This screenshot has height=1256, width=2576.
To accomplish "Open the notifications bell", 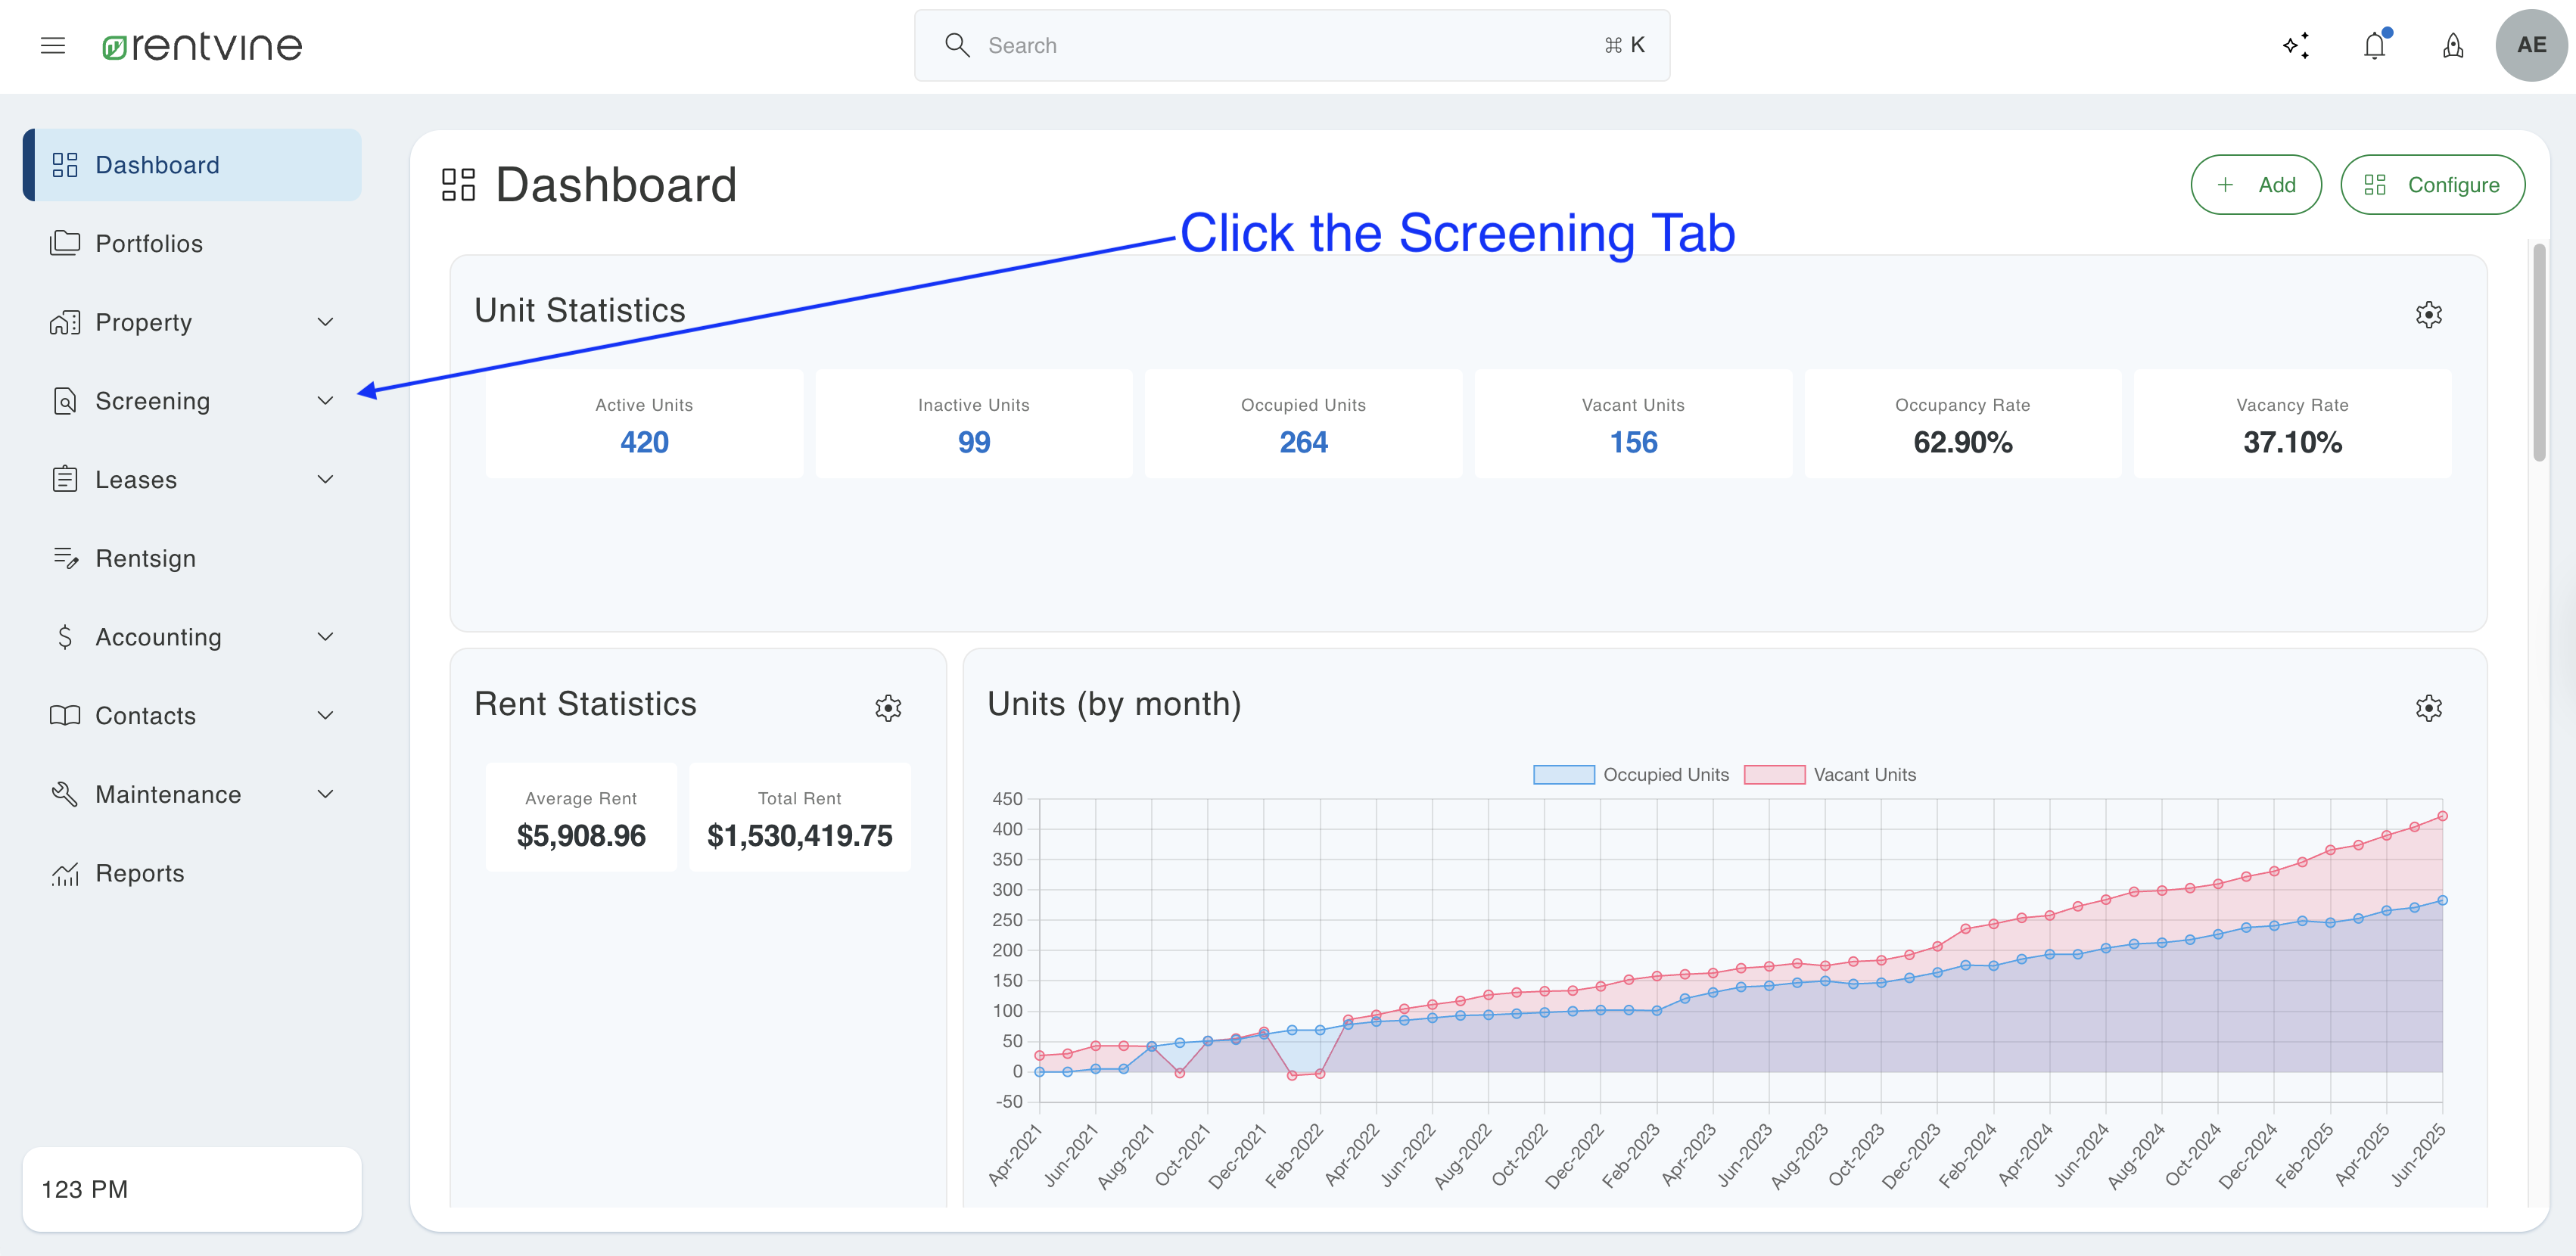I will (2375, 45).
